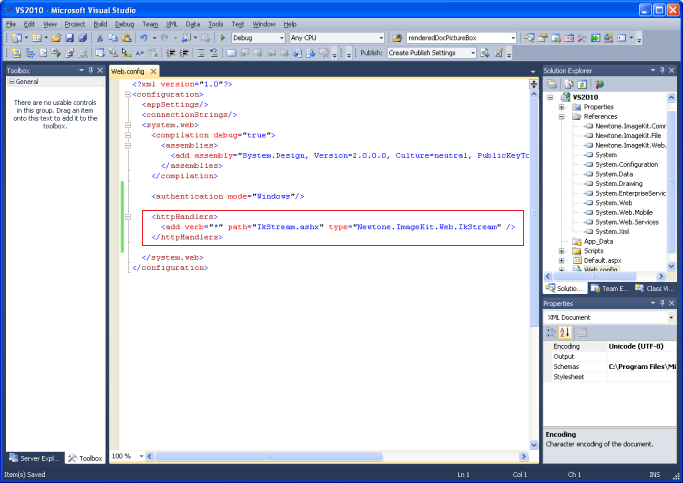Select the Schemas property row
Screen dimensions: 683x483
tap(610, 366)
